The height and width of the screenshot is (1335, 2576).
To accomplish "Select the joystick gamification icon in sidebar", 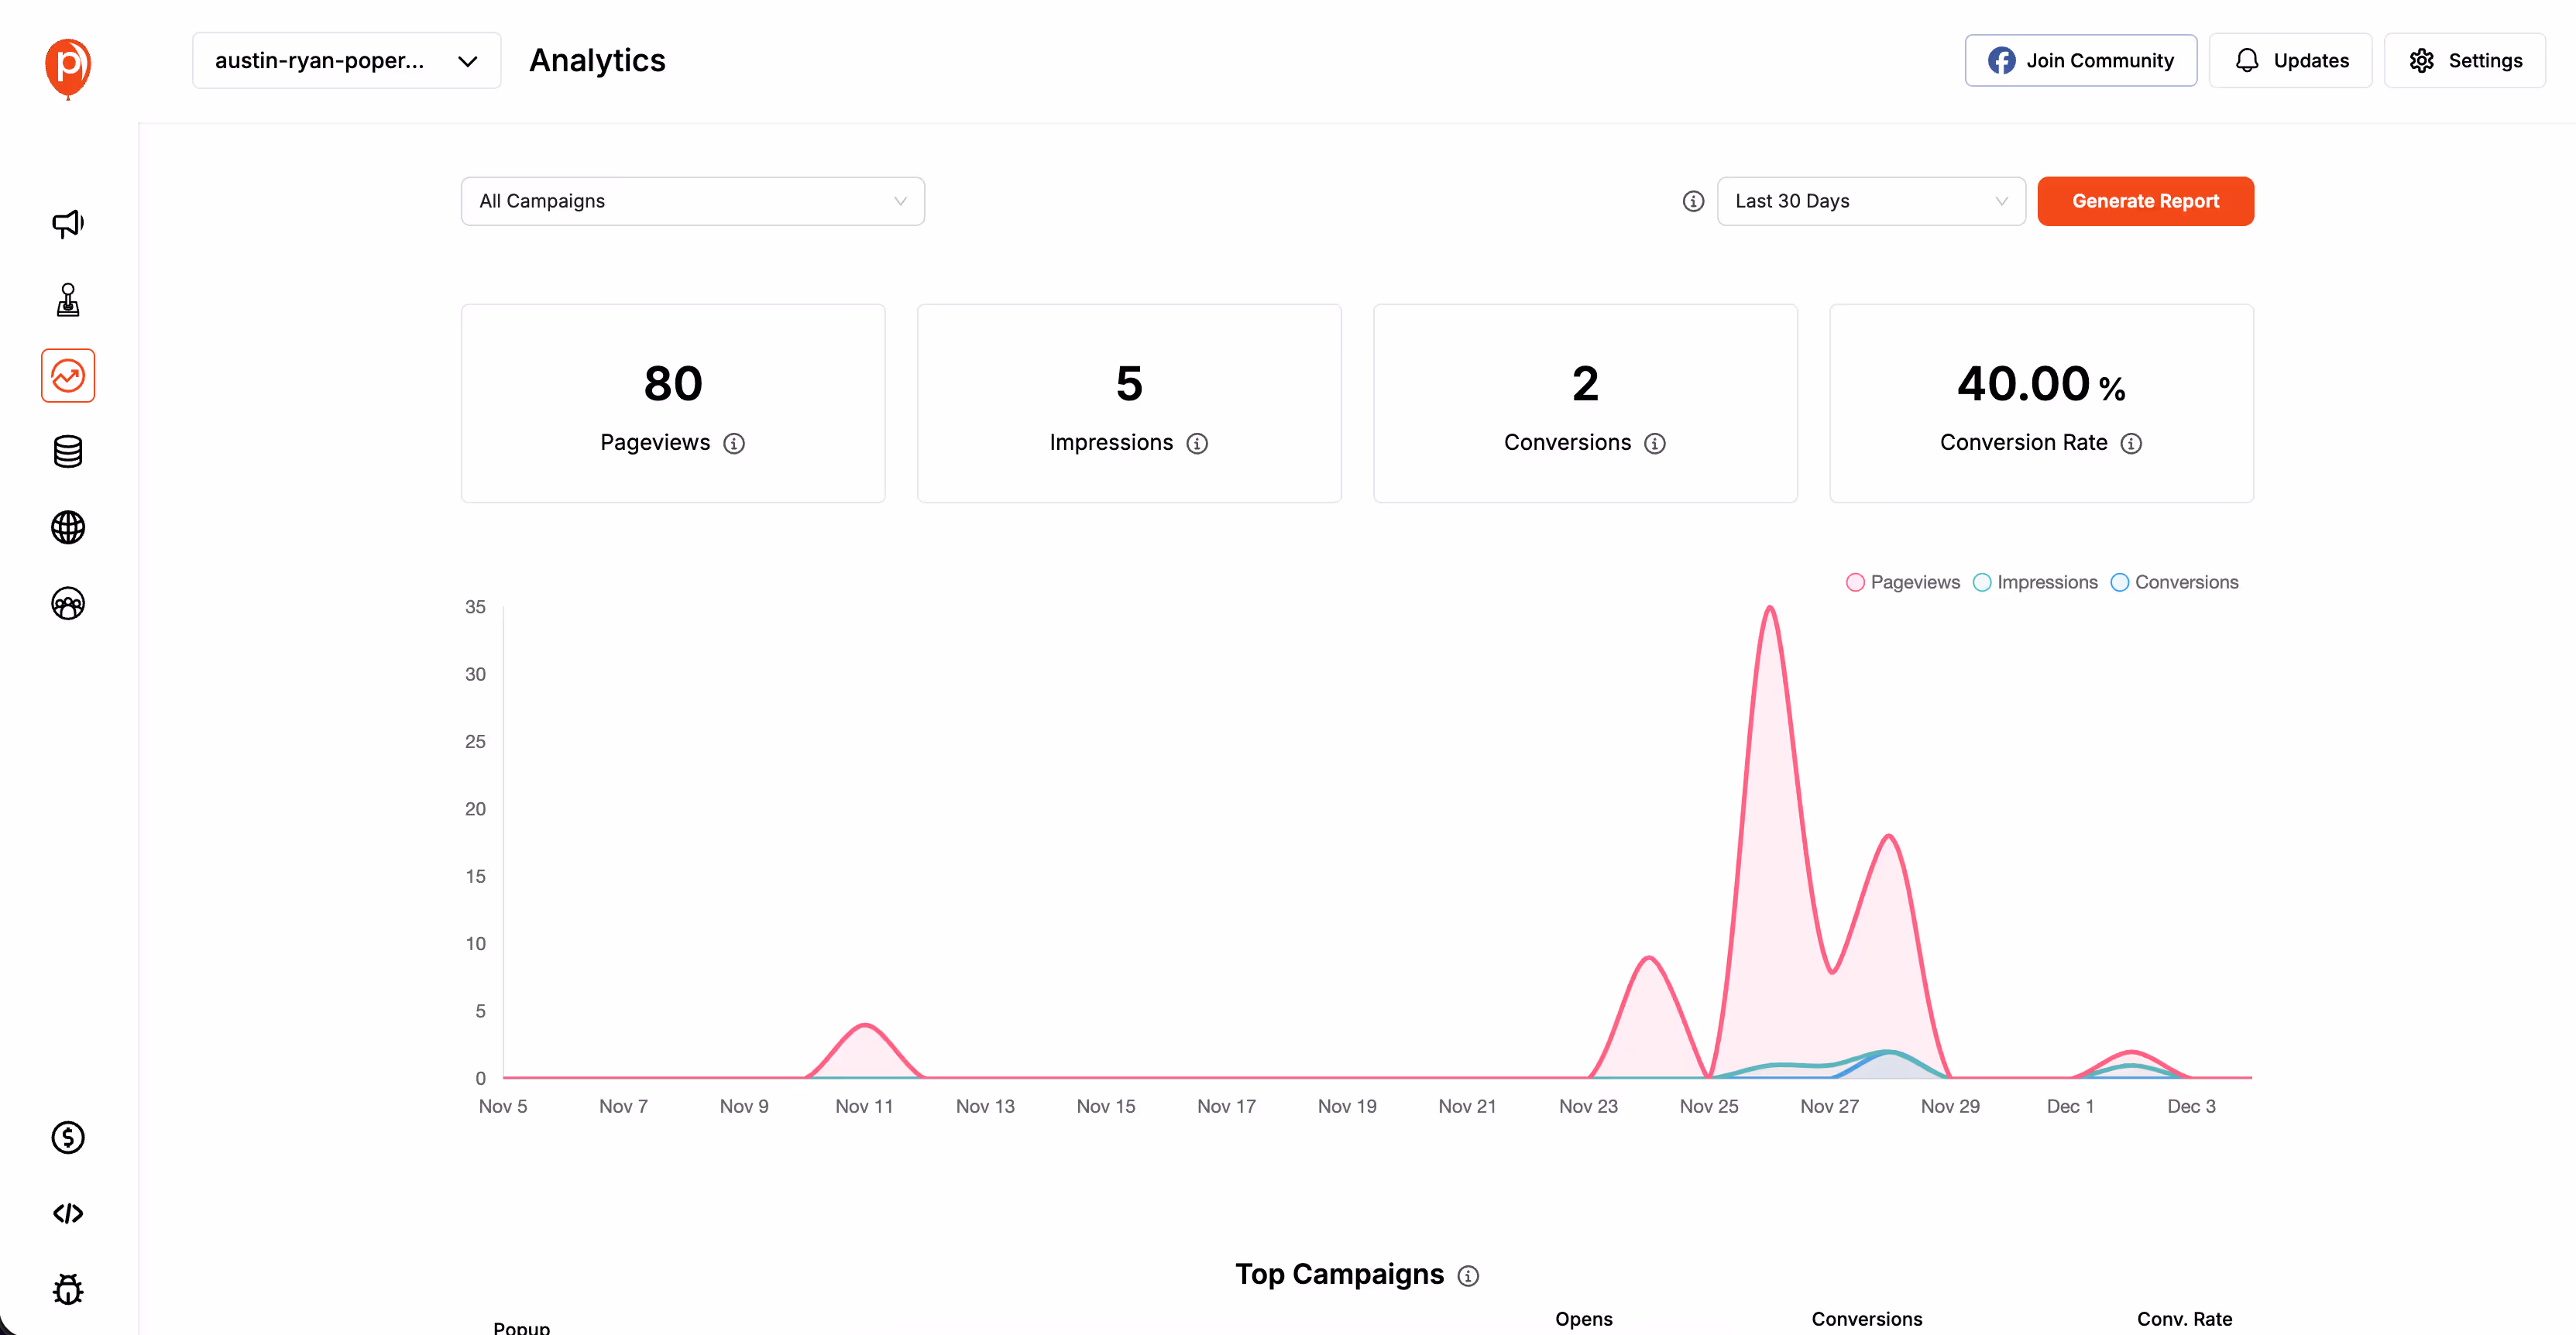I will click(x=67, y=299).
